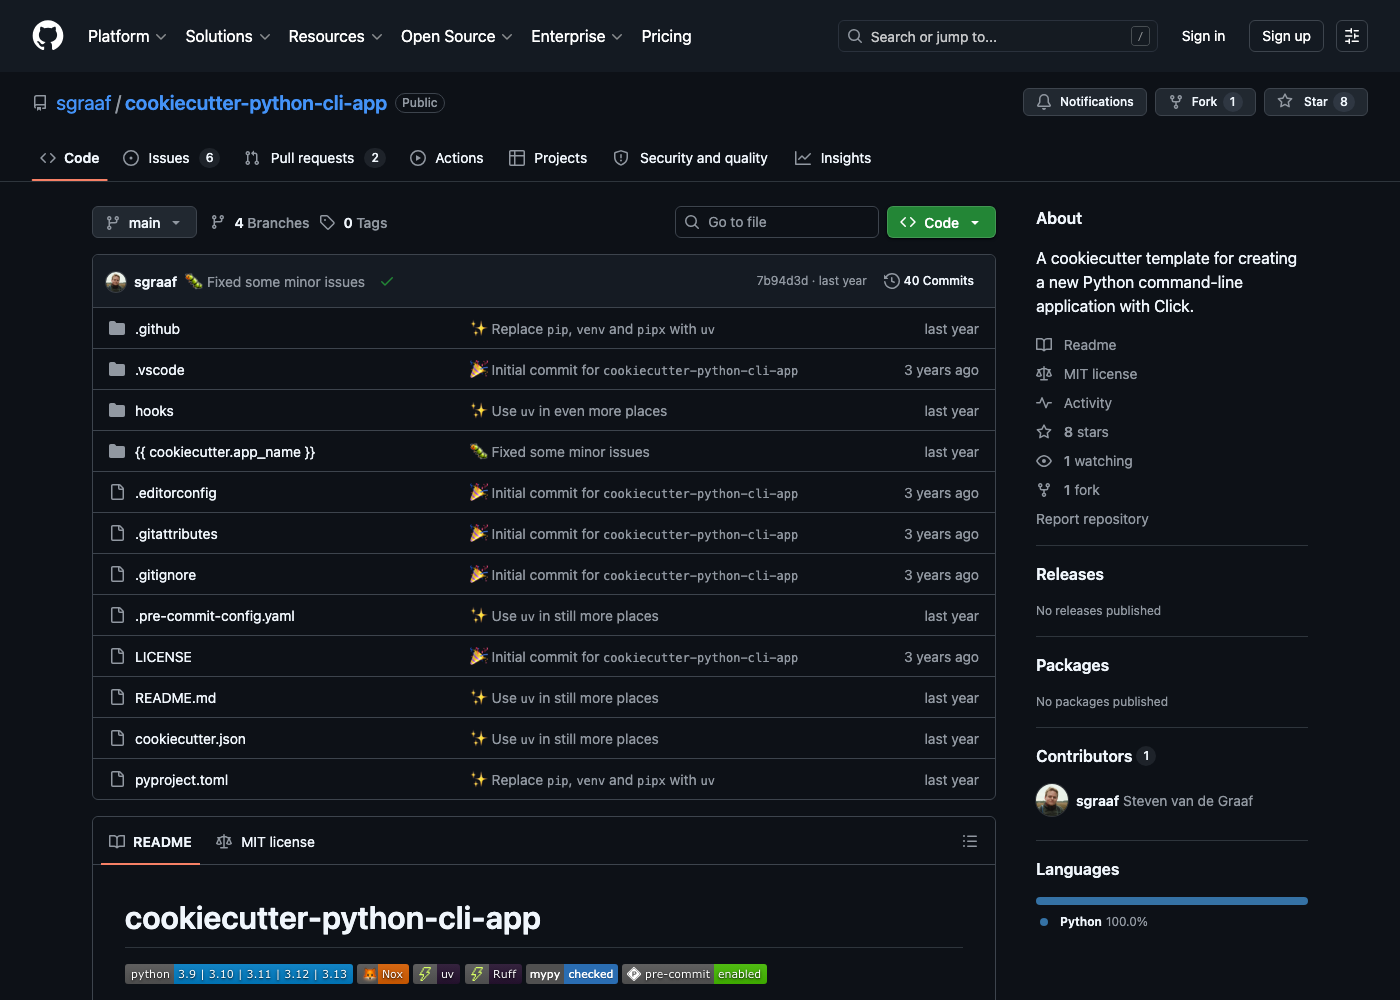1400x1000 pixels.
Task: Click the commits history clock icon
Action: 891,281
